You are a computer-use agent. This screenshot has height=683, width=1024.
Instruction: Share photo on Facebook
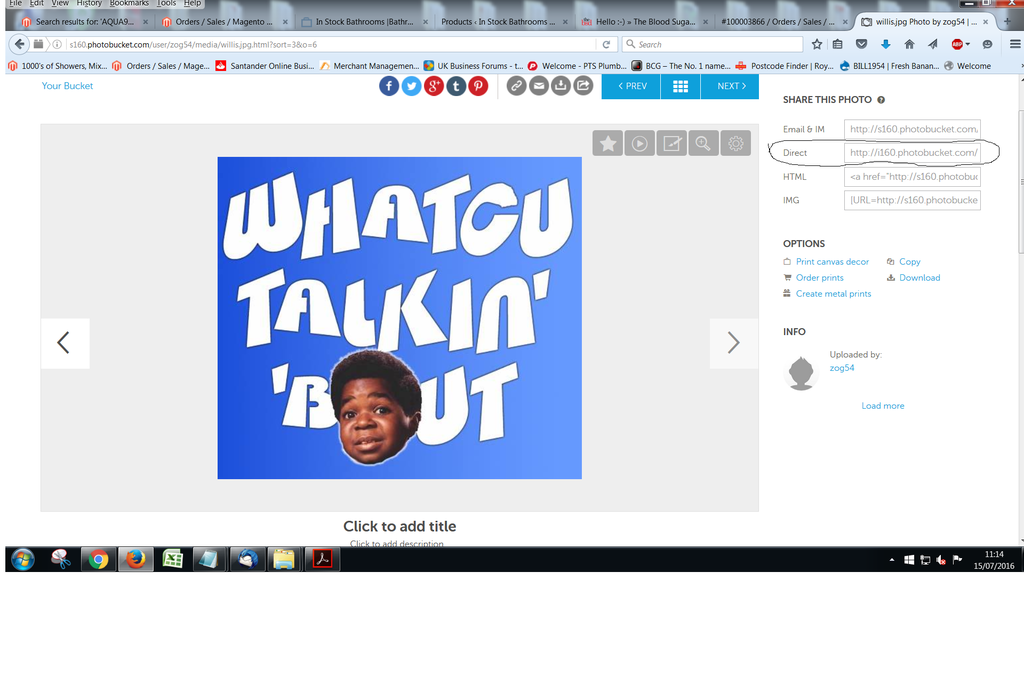point(389,86)
